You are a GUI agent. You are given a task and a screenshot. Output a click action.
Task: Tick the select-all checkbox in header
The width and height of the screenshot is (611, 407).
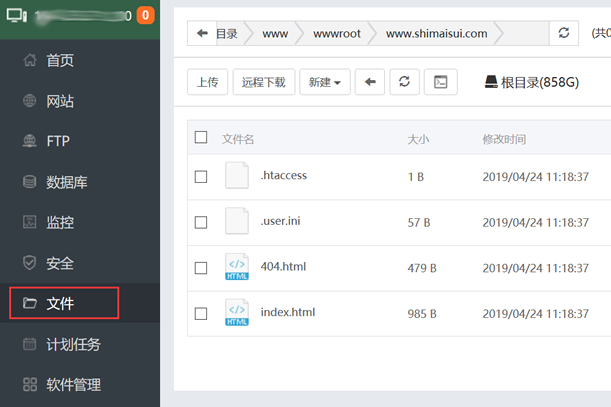(x=201, y=137)
